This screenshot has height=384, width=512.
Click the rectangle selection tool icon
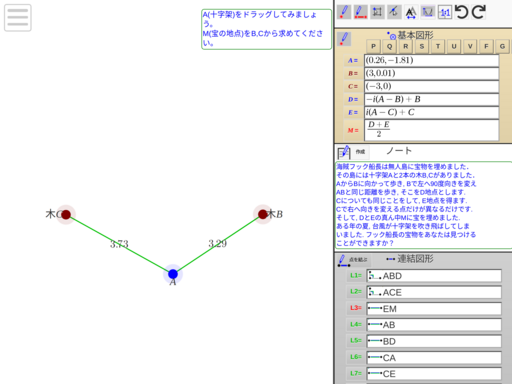coord(377,12)
